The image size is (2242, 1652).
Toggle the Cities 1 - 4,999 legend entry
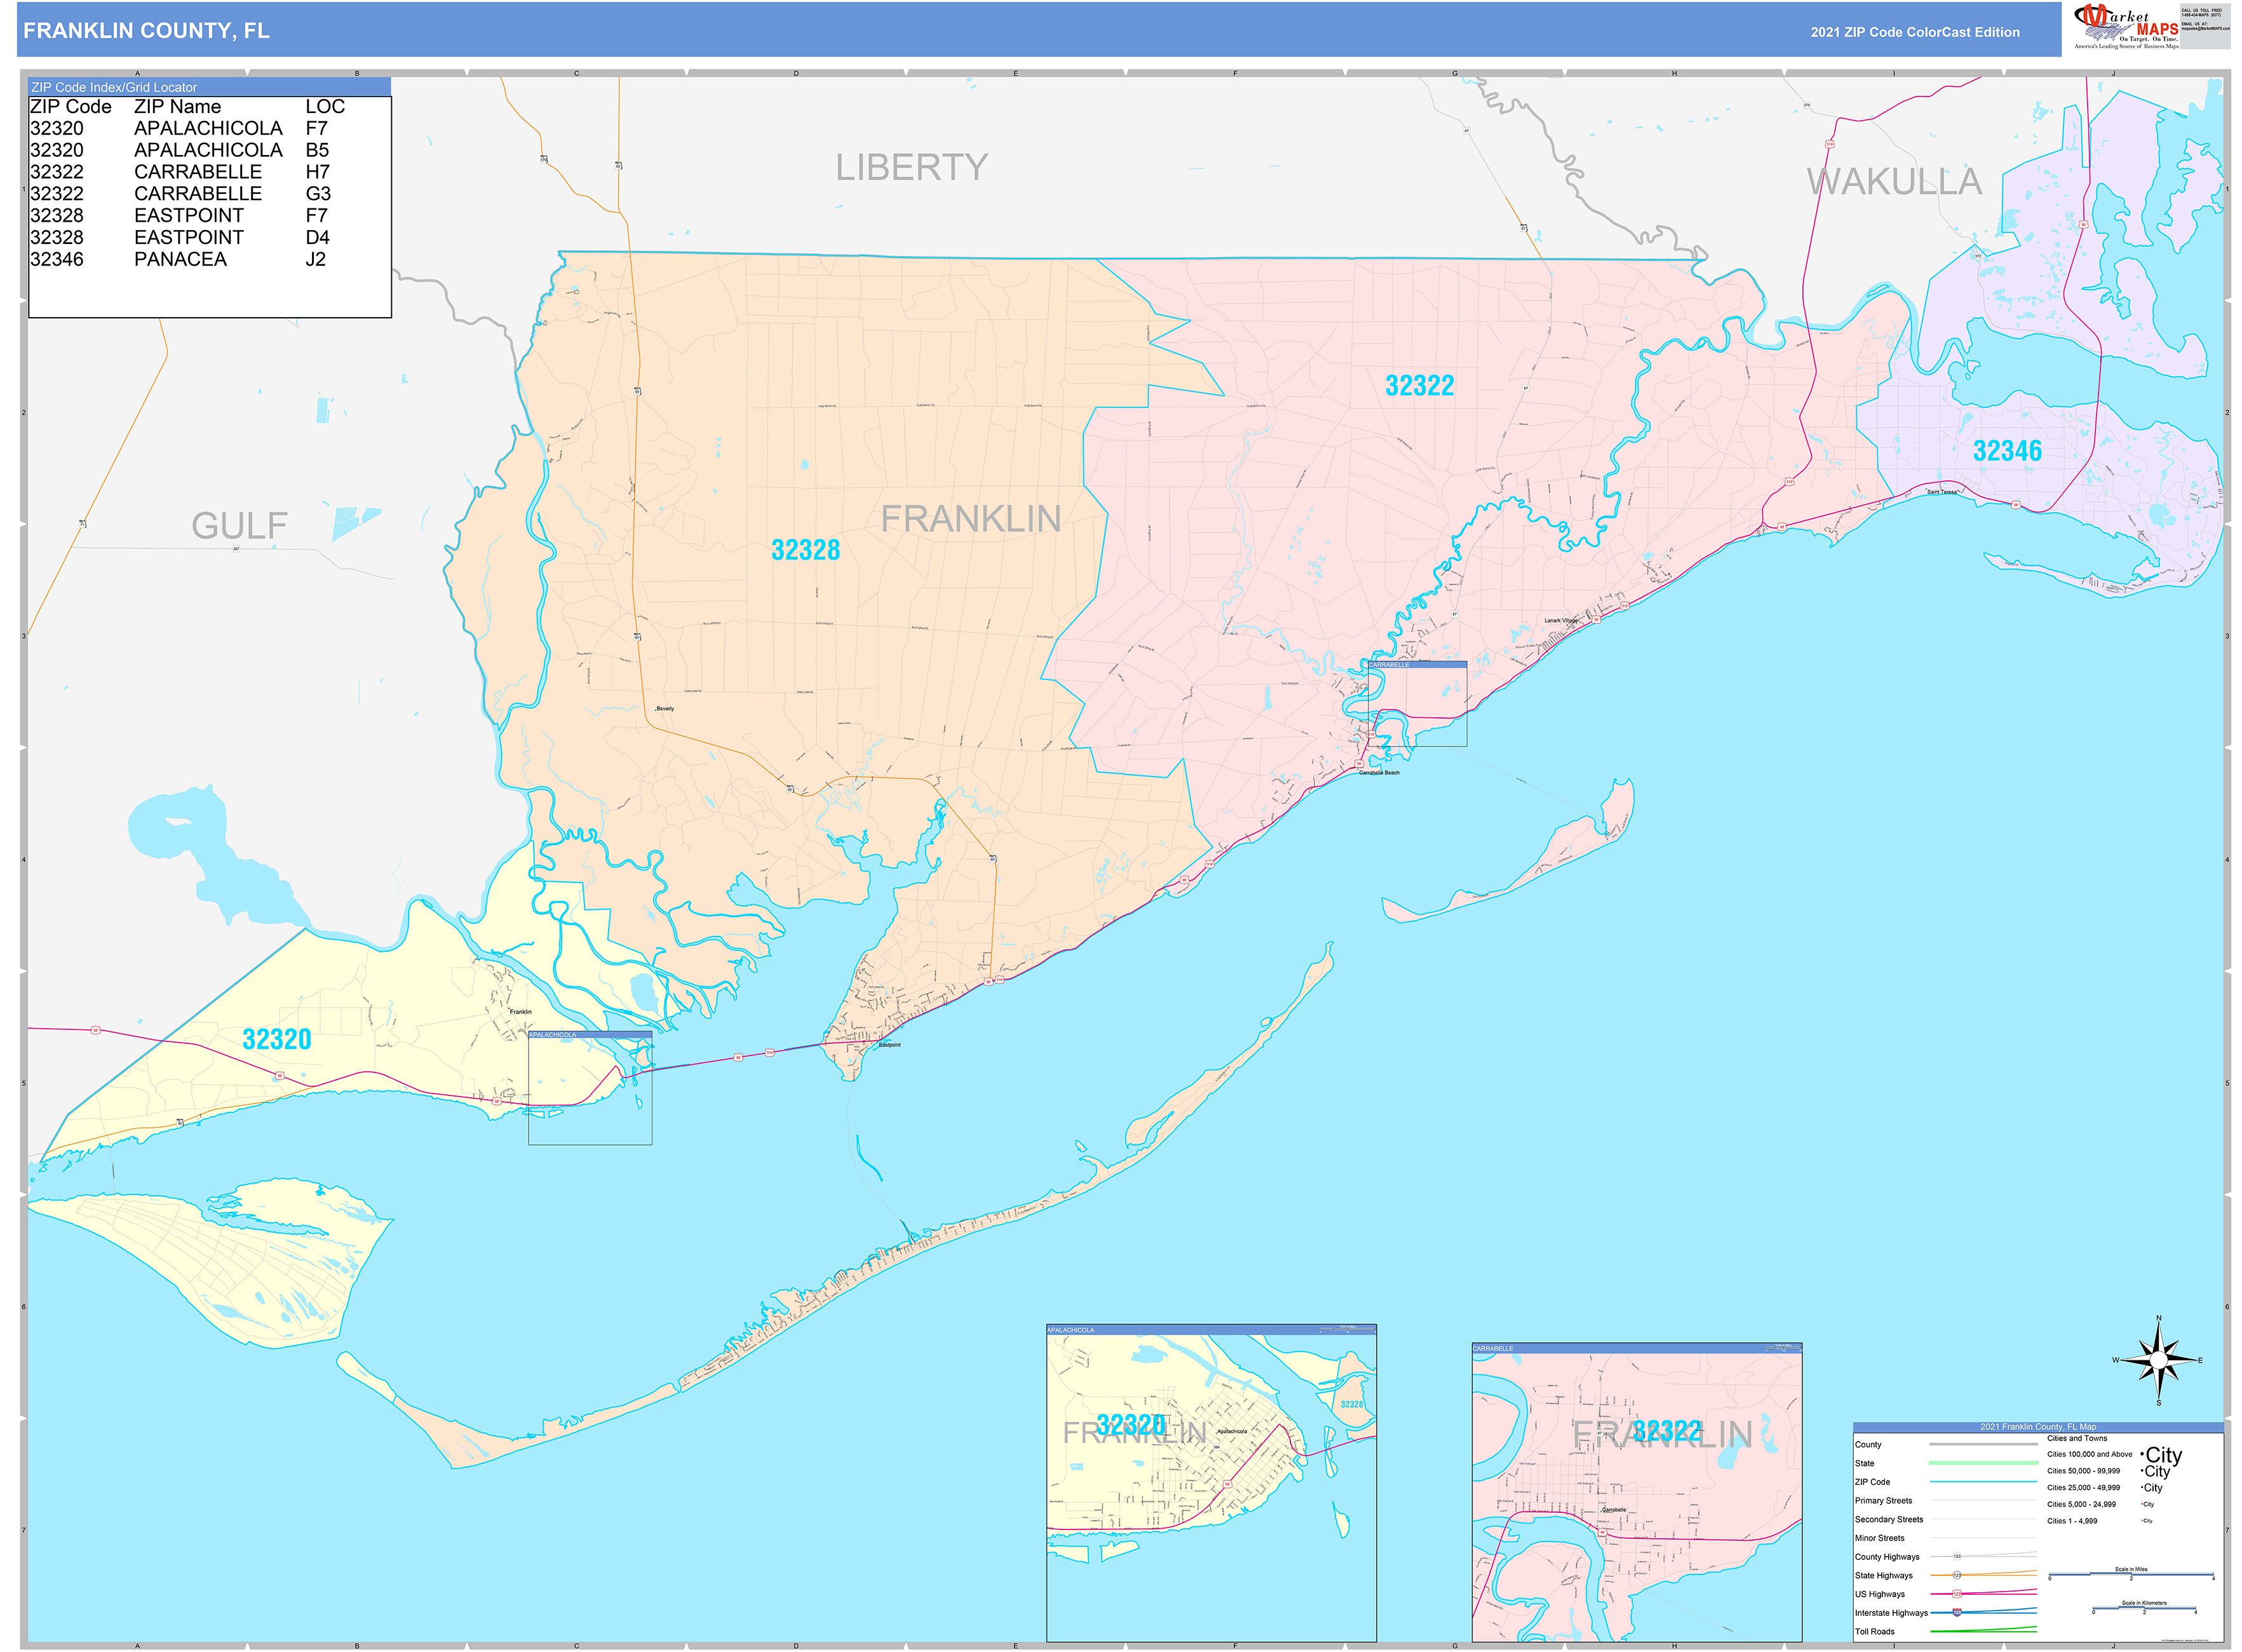click(2074, 1520)
